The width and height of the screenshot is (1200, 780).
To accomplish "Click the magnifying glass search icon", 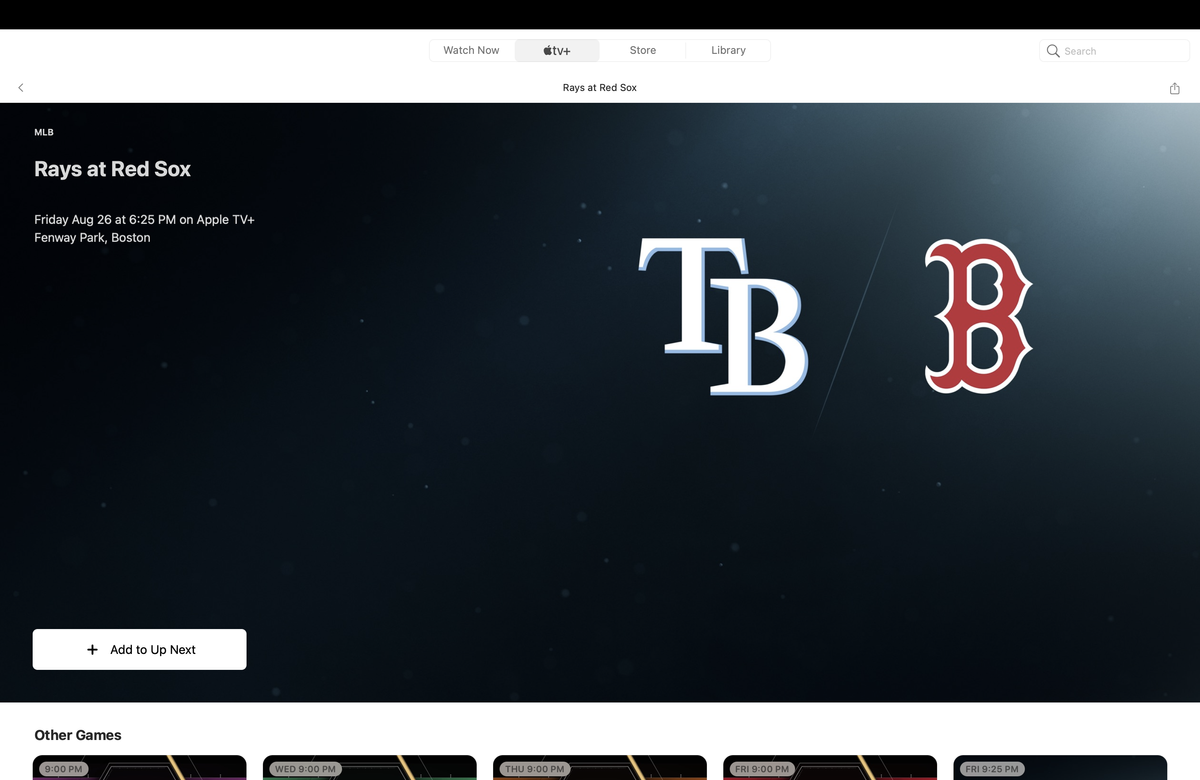I will pyautogui.click(x=1052, y=50).
